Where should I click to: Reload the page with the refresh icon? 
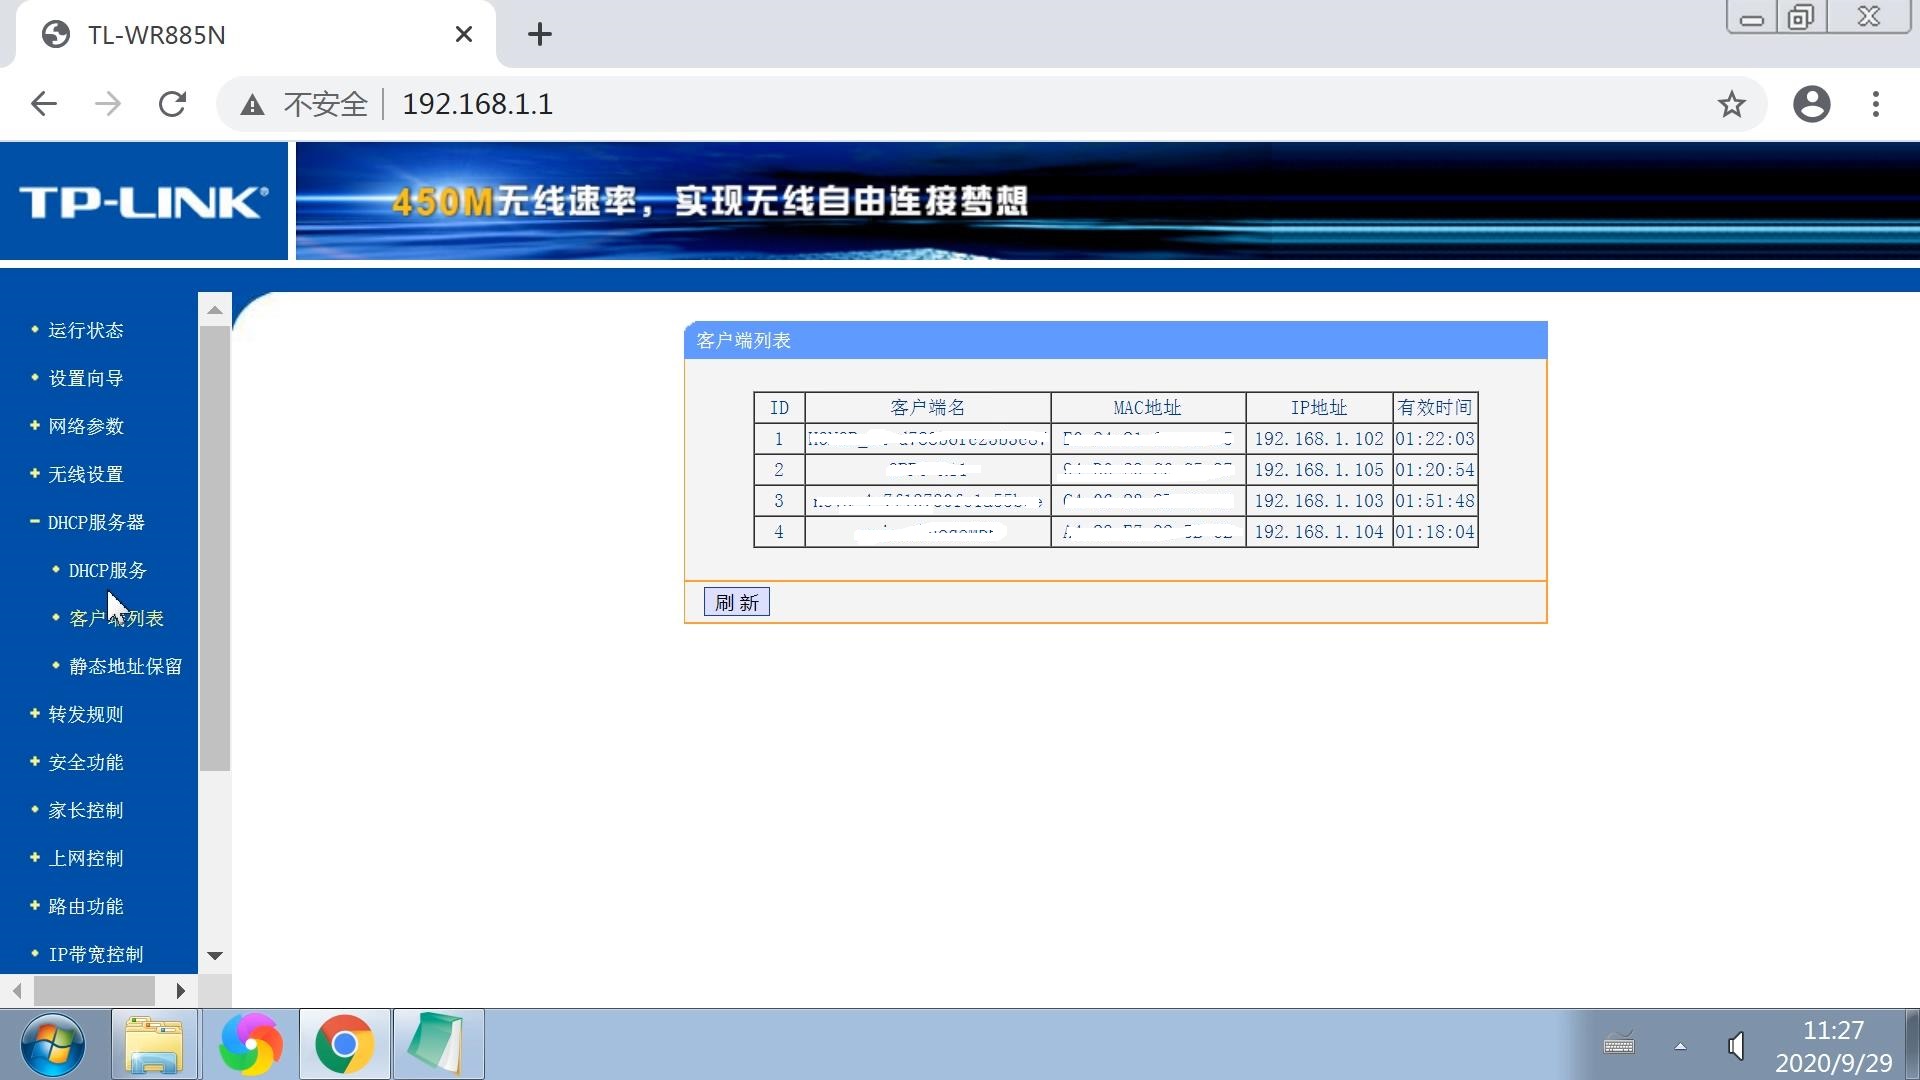tap(172, 103)
